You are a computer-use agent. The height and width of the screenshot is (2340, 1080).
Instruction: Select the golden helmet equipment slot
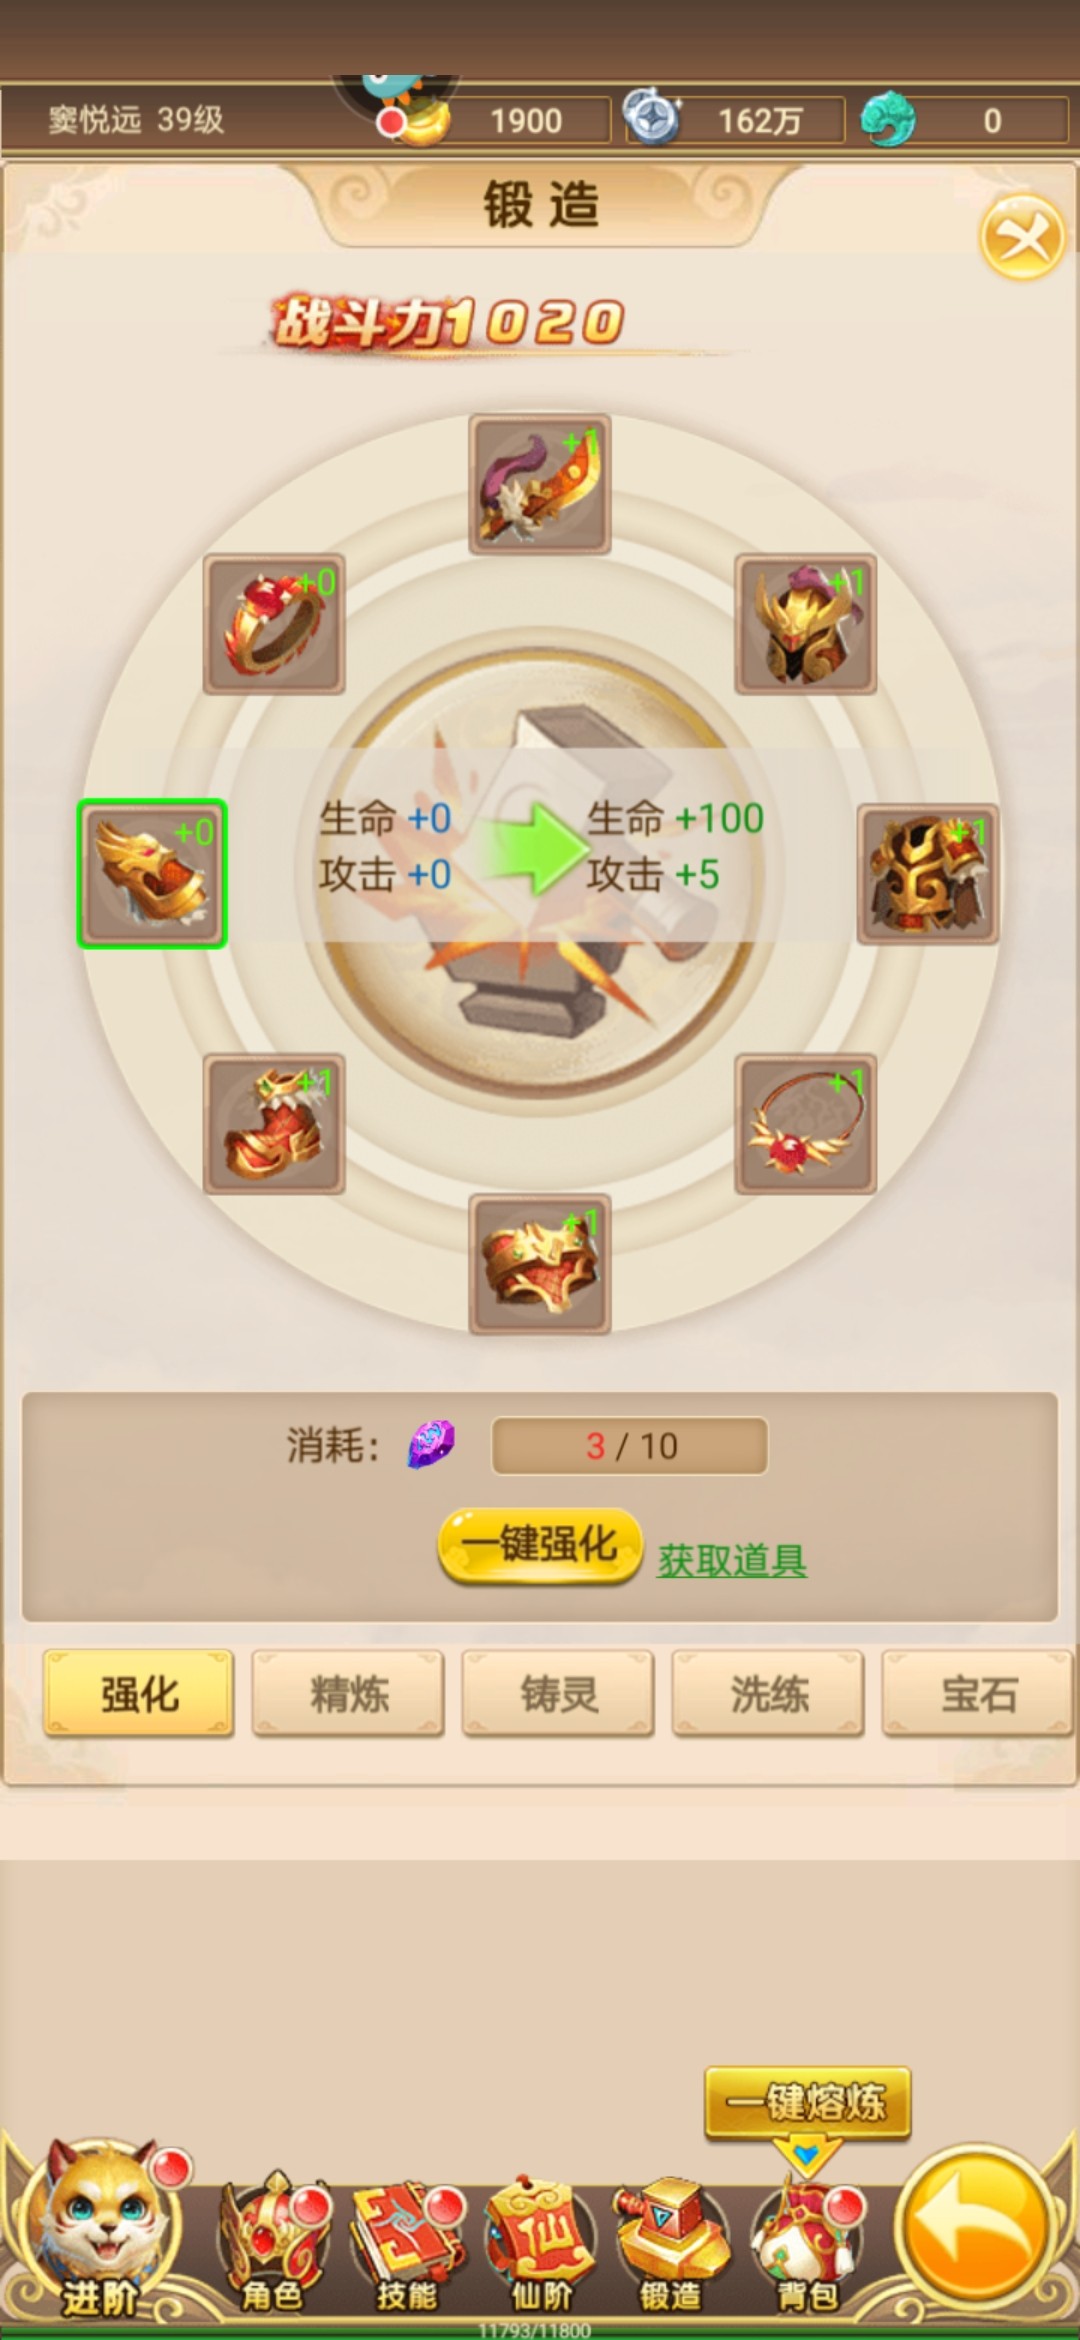click(806, 624)
